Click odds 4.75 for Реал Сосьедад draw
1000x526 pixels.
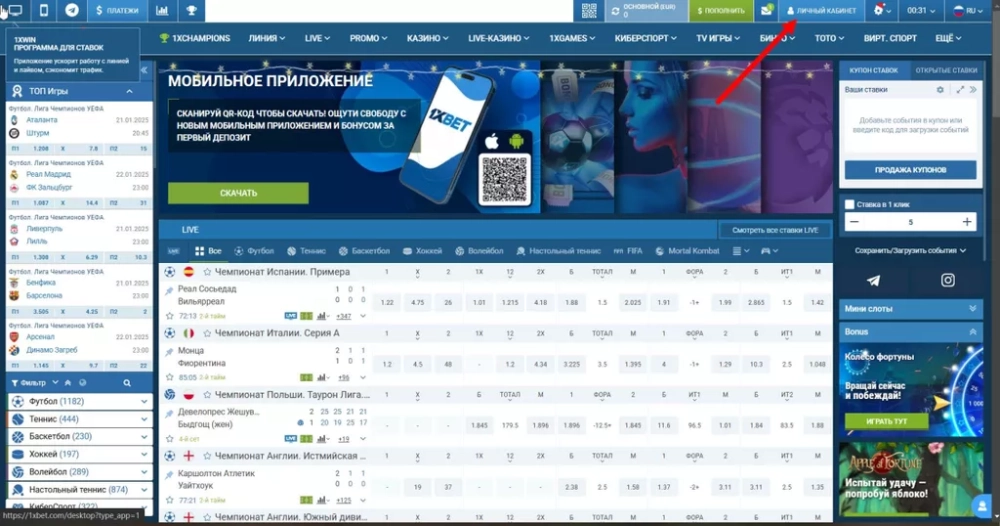pyautogui.click(x=418, y=302)
